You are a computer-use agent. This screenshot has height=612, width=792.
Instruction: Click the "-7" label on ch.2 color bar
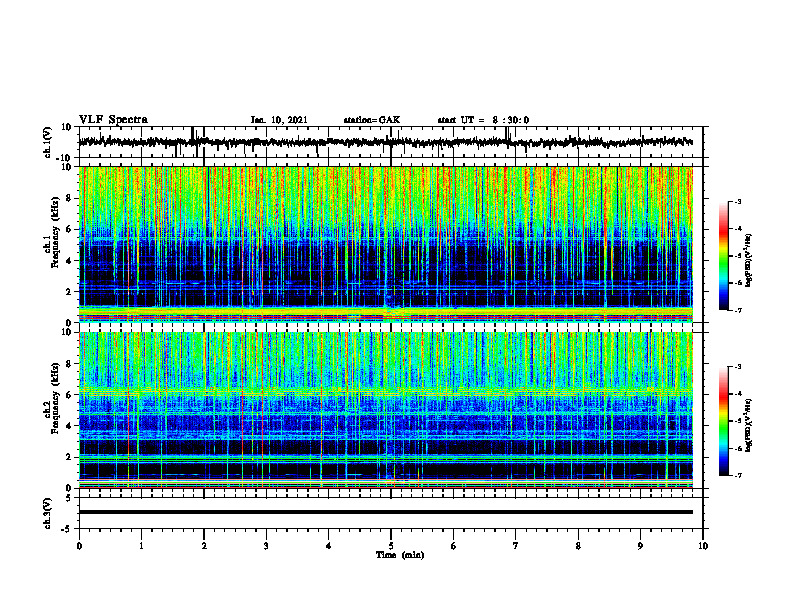737,475
